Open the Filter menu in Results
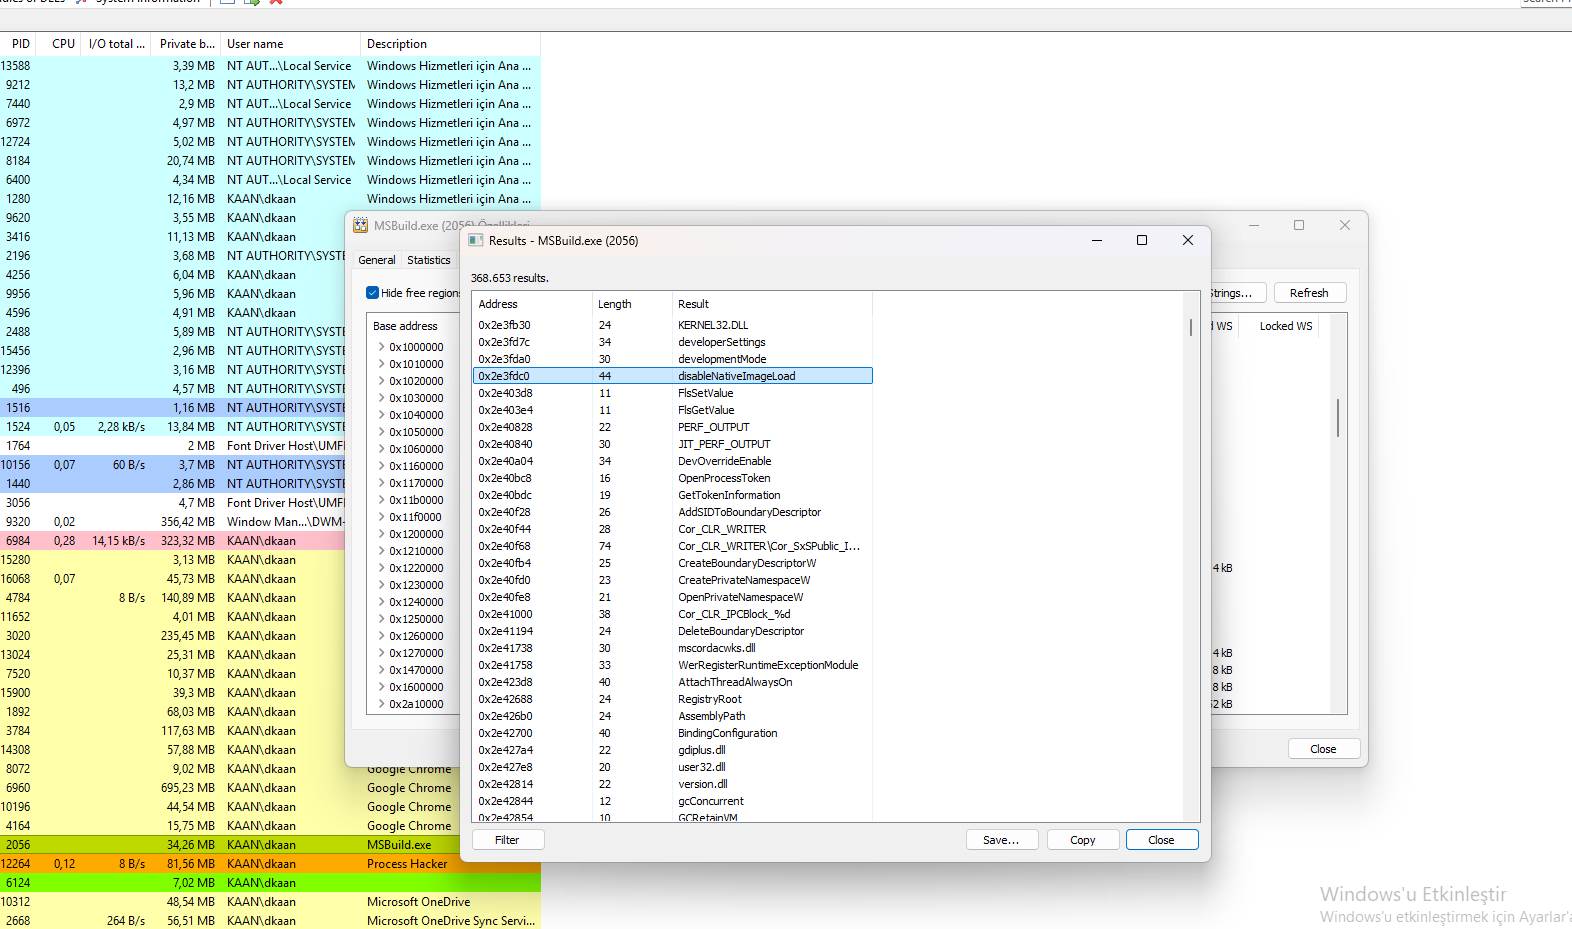Viewport: 1572px width, 929px height. point(507,840)
